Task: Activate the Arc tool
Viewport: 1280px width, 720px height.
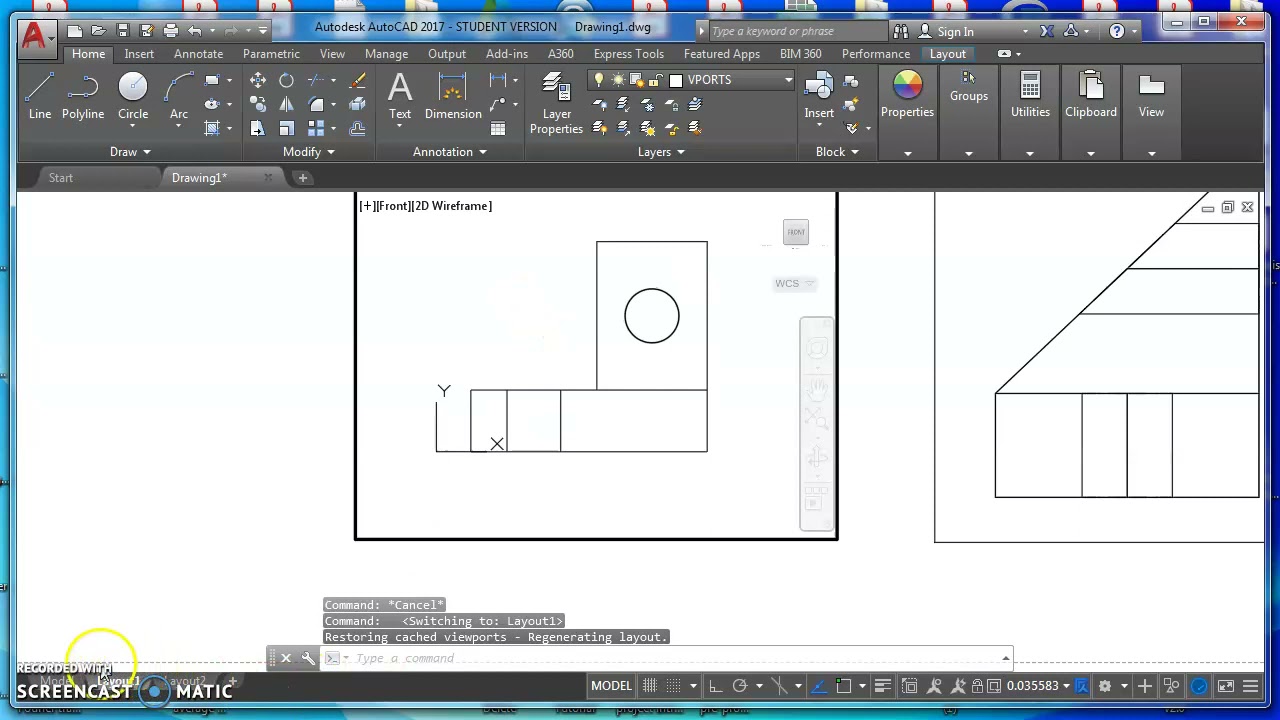Action: click(x=179, y=97)
